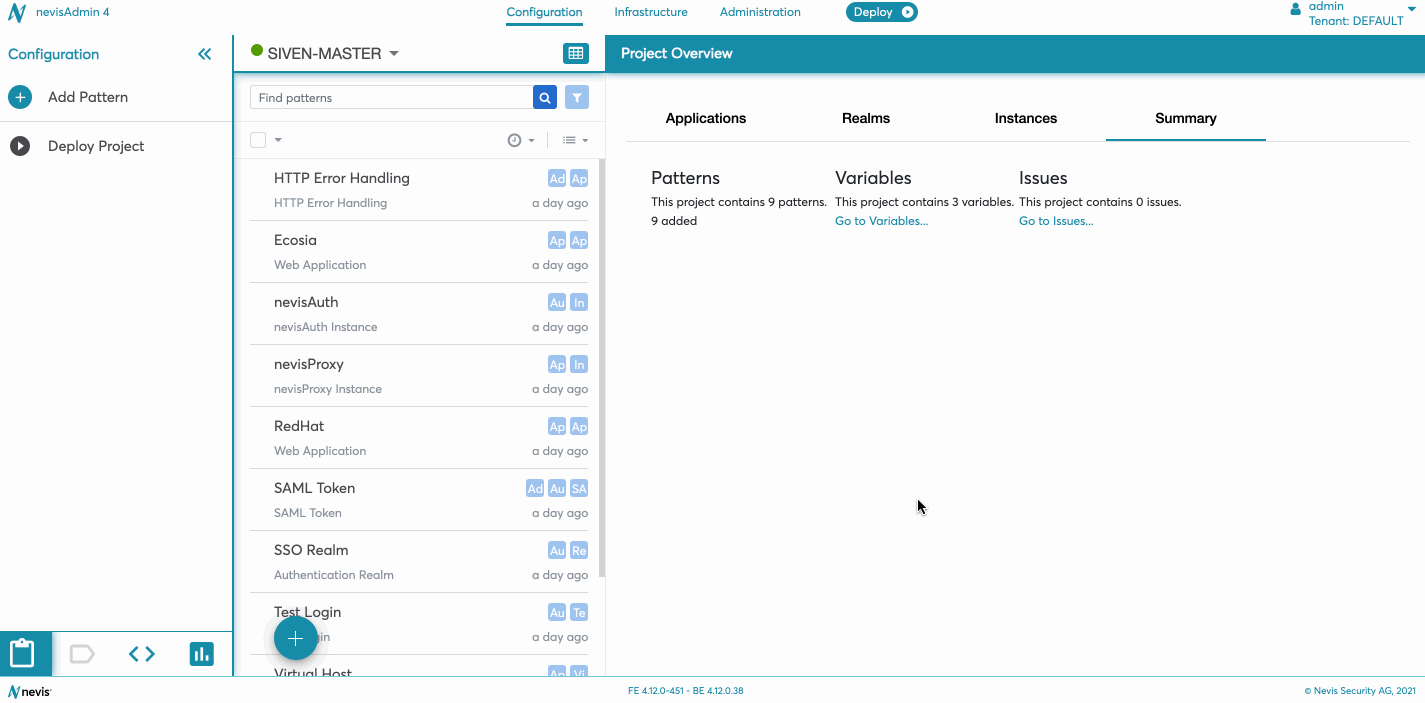Click the Nevis logo in footer
Viewport: 1425px width, 703px height.
(29, 691)
